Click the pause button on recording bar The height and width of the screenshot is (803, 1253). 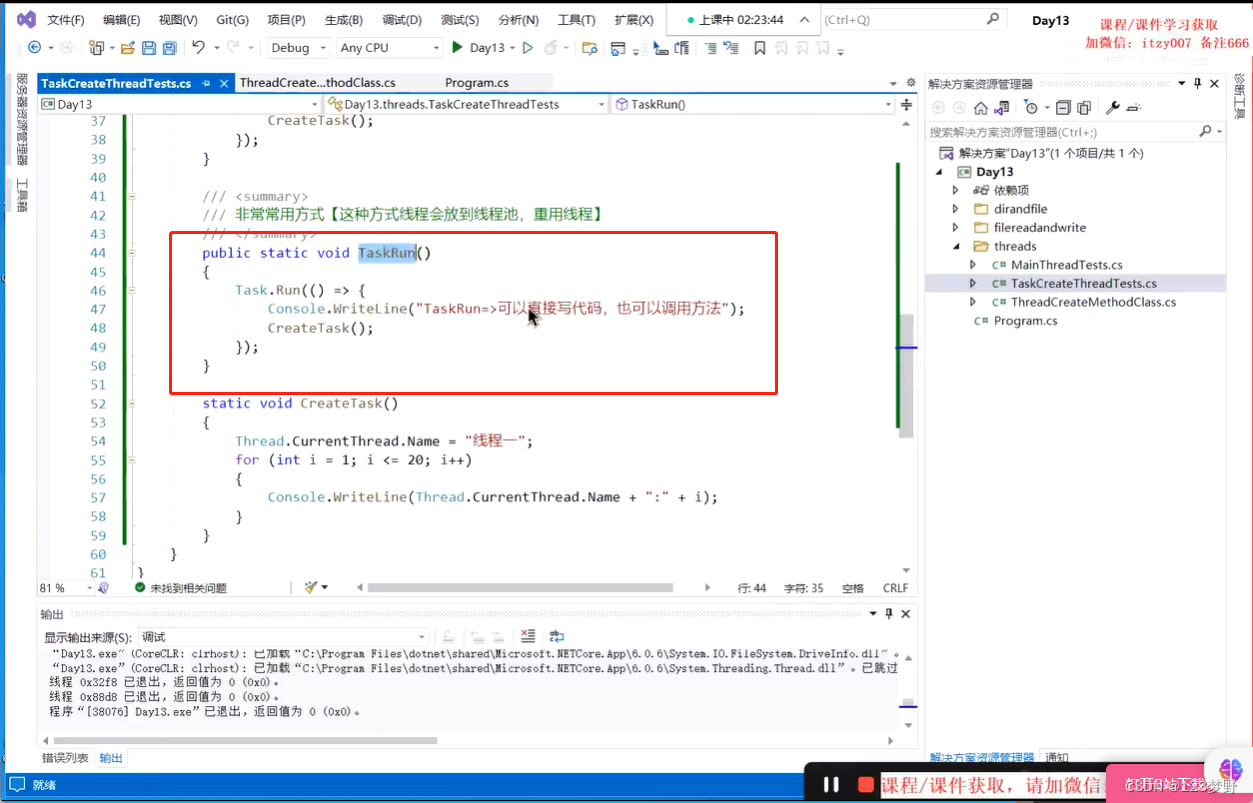click(830, 785)
